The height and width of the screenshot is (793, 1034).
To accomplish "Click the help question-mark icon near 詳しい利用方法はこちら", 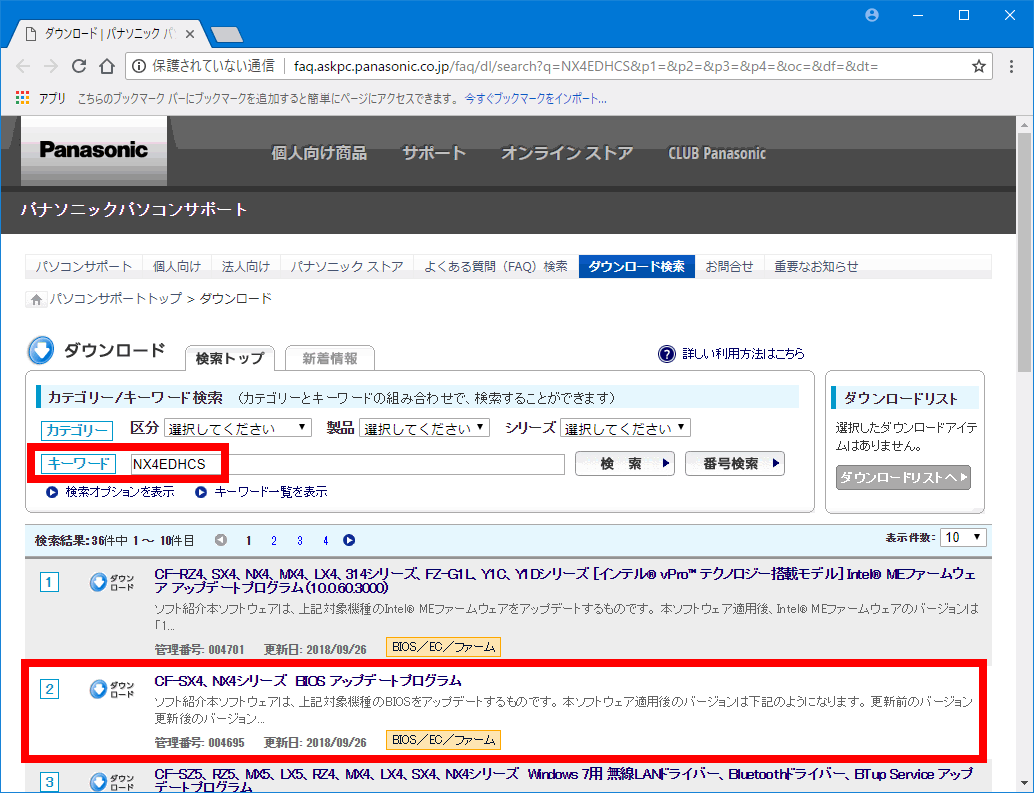I will pyautogui.click(x=666, y=353).
